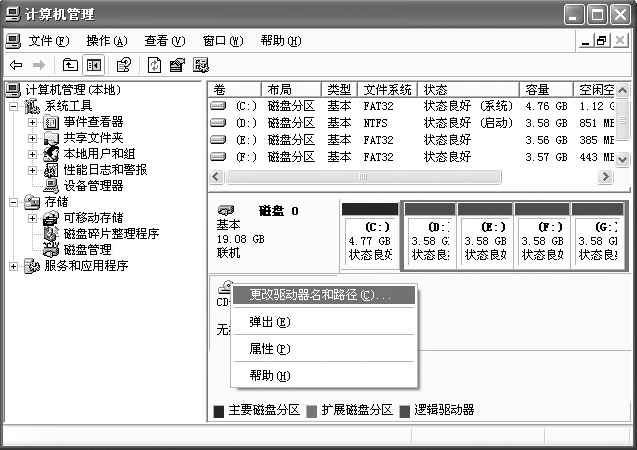Open the 查看(V) menu
637x450 pixels.
coord(165,41)
